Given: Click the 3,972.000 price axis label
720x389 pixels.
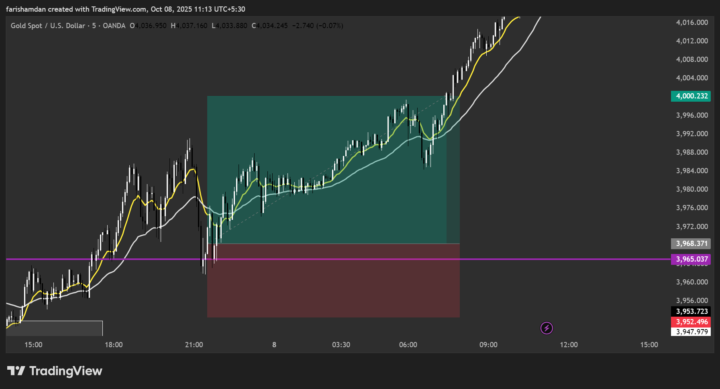Looking at the screenshot, I should coord(692,226).
